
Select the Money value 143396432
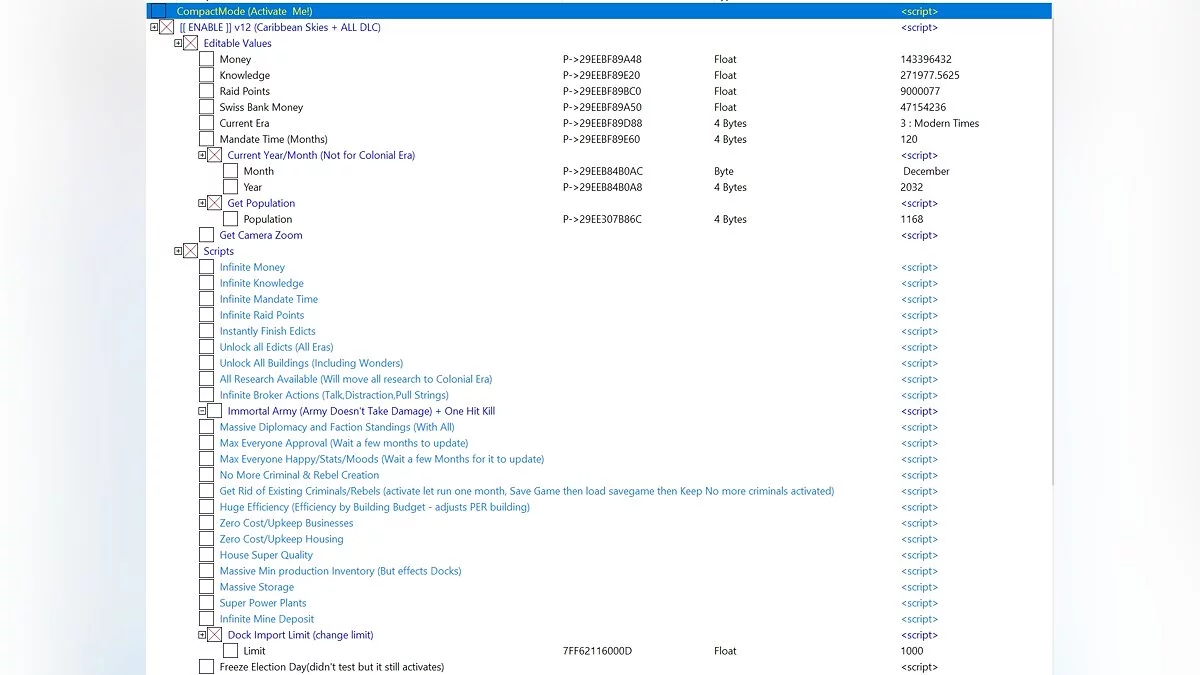click(x=926, y=59)
